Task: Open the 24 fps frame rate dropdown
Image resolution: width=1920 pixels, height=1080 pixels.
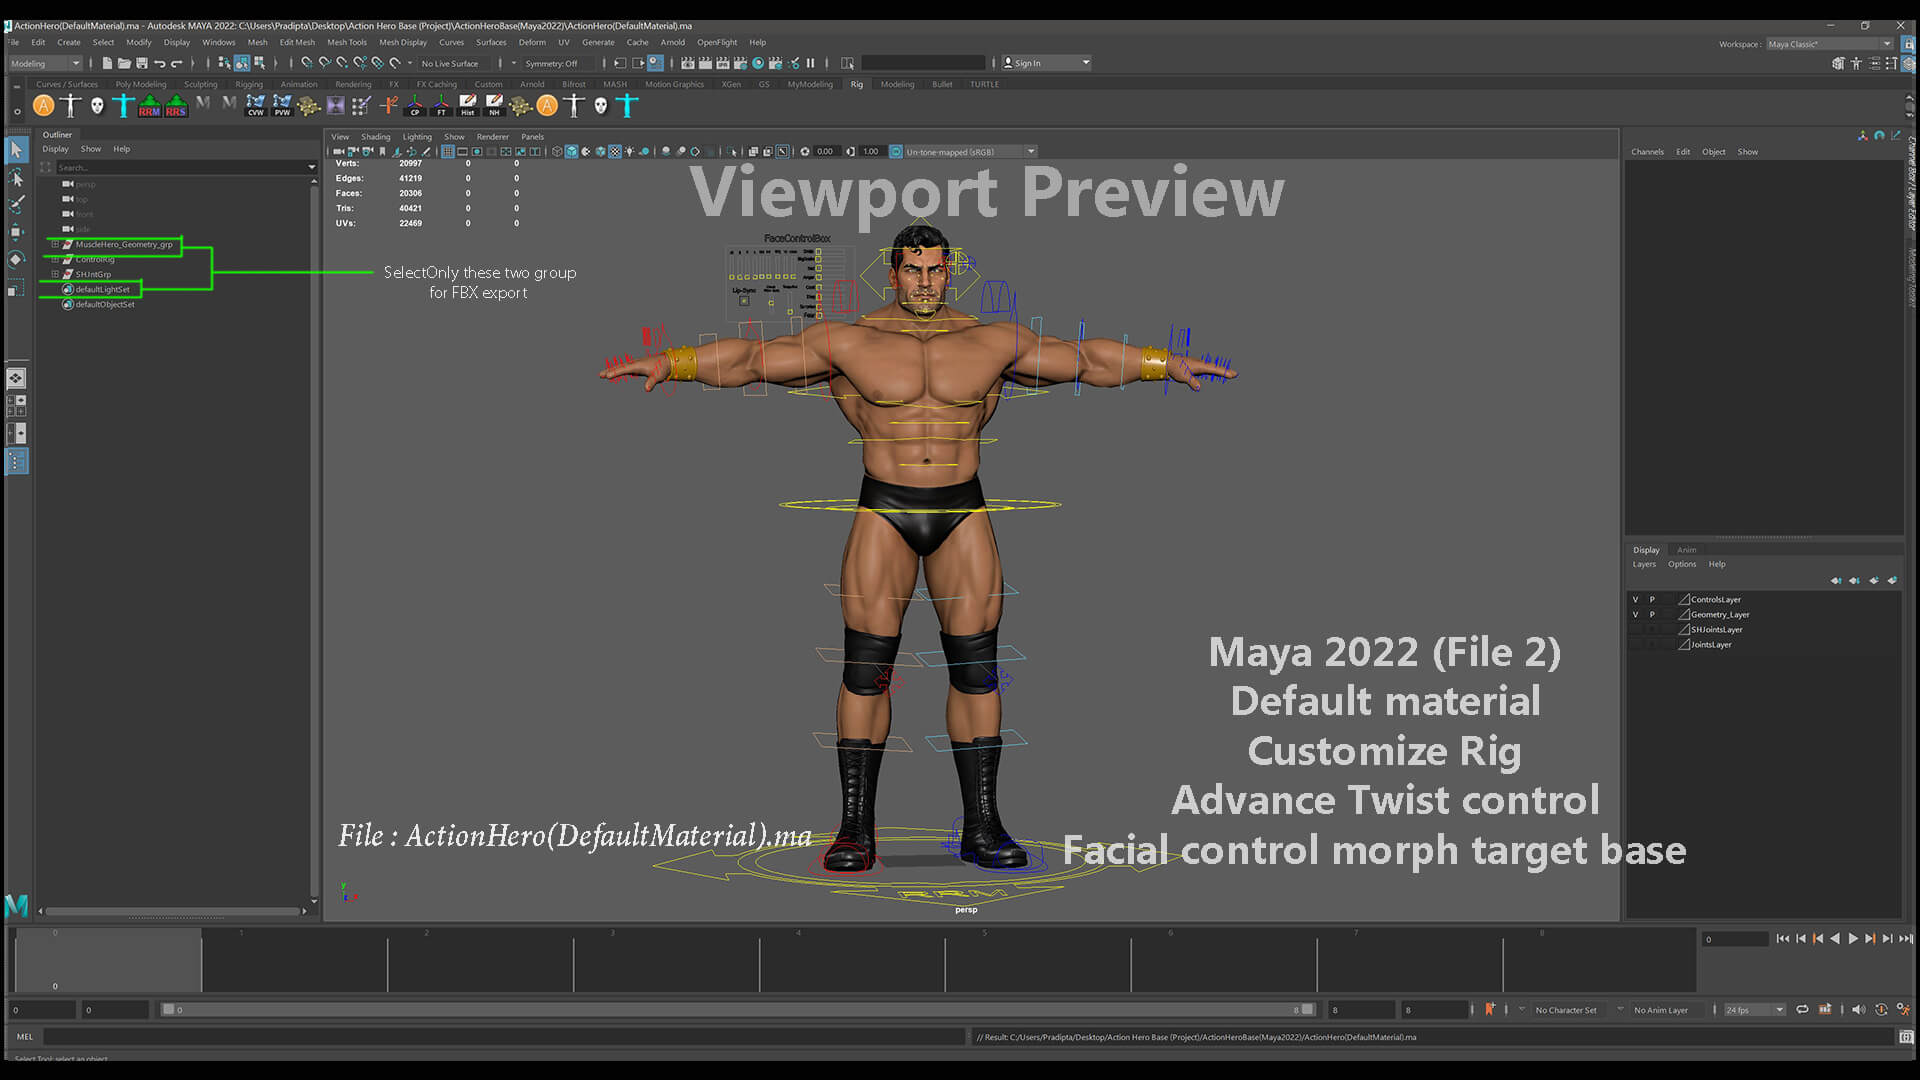Action: coord(1754,1010)
